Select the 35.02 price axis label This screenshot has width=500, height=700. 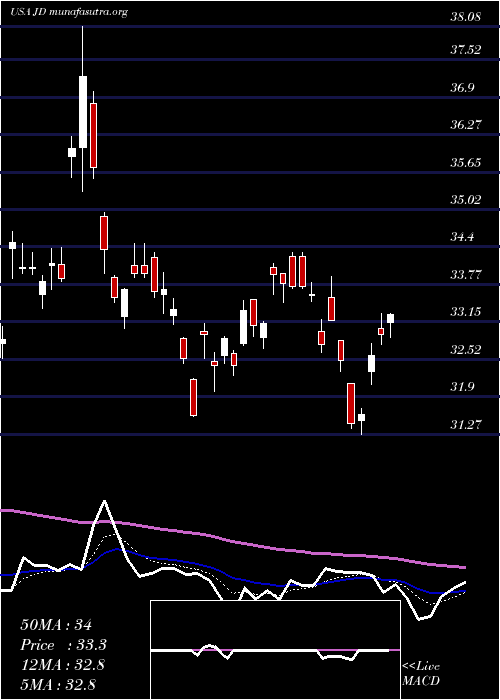465,199
